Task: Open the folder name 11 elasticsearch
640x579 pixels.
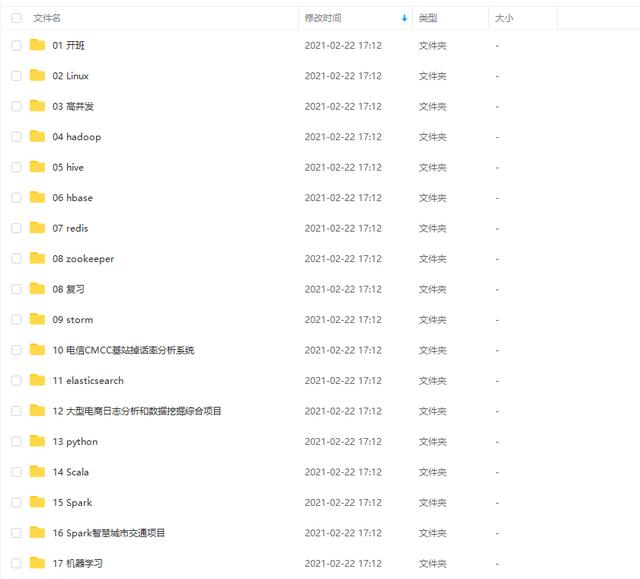Action: coord(88,380)
